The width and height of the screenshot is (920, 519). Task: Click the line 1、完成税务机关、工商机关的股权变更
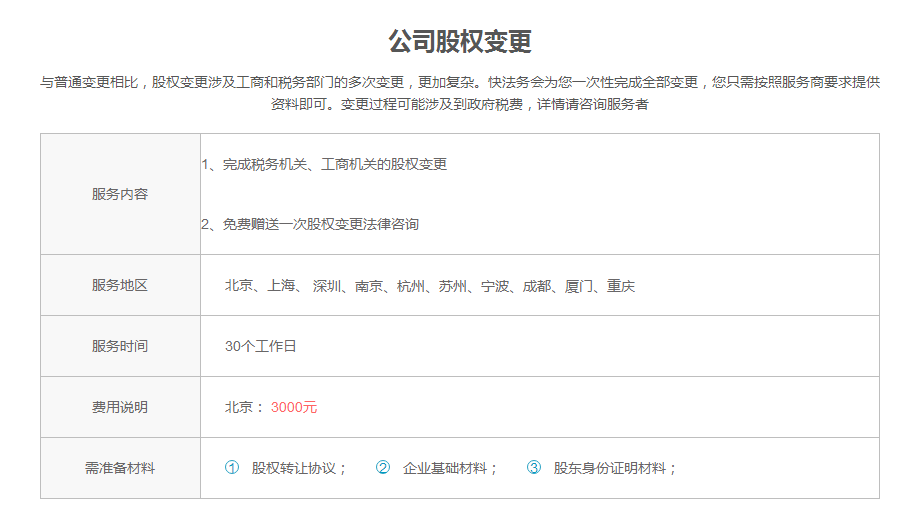324,164
